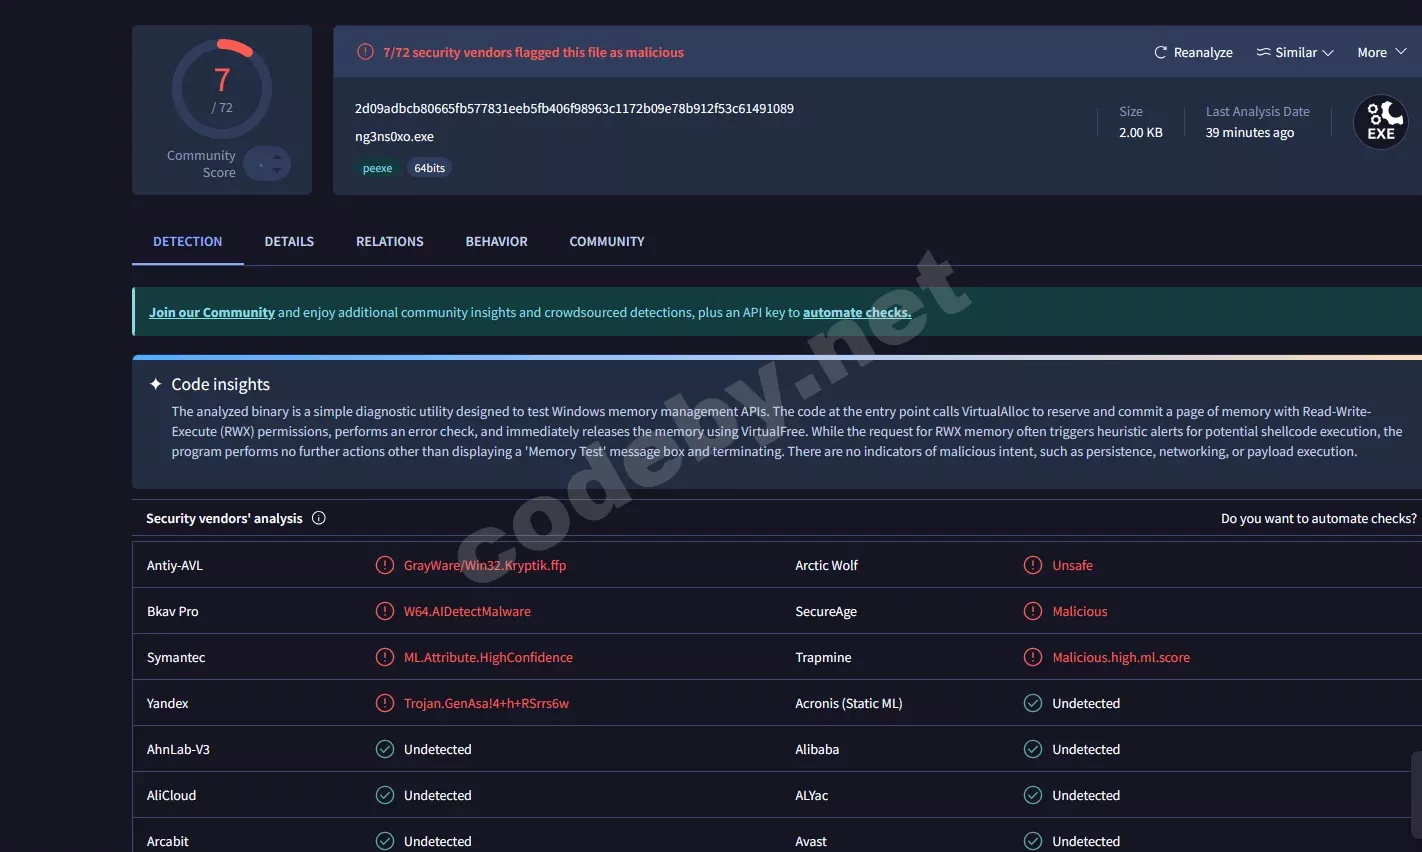1422x852 pixels.
Task: Click the Undetected result for ALYac
Action: [1086, 795]
